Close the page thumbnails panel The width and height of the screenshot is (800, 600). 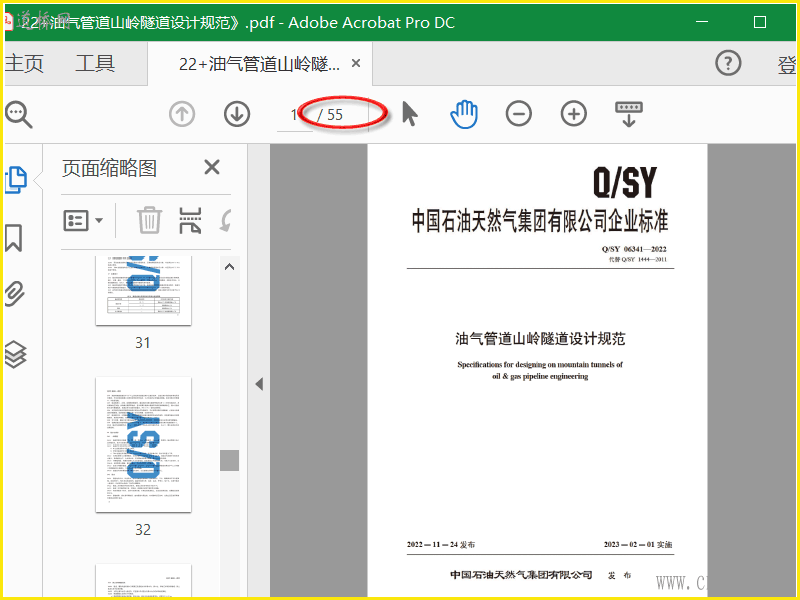click(212, 167)
